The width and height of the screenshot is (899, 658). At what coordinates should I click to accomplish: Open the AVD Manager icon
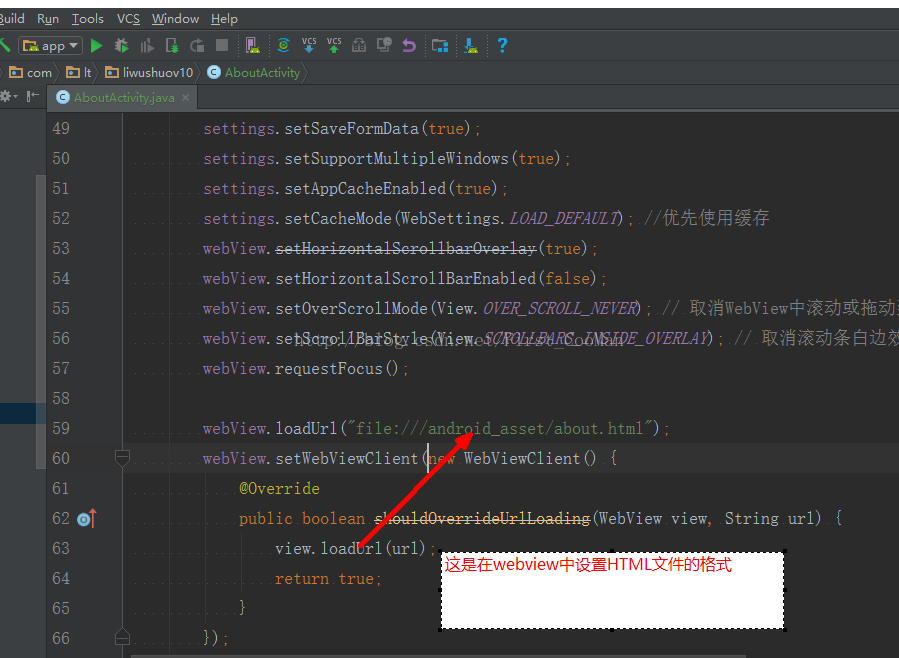pos(252,45)
